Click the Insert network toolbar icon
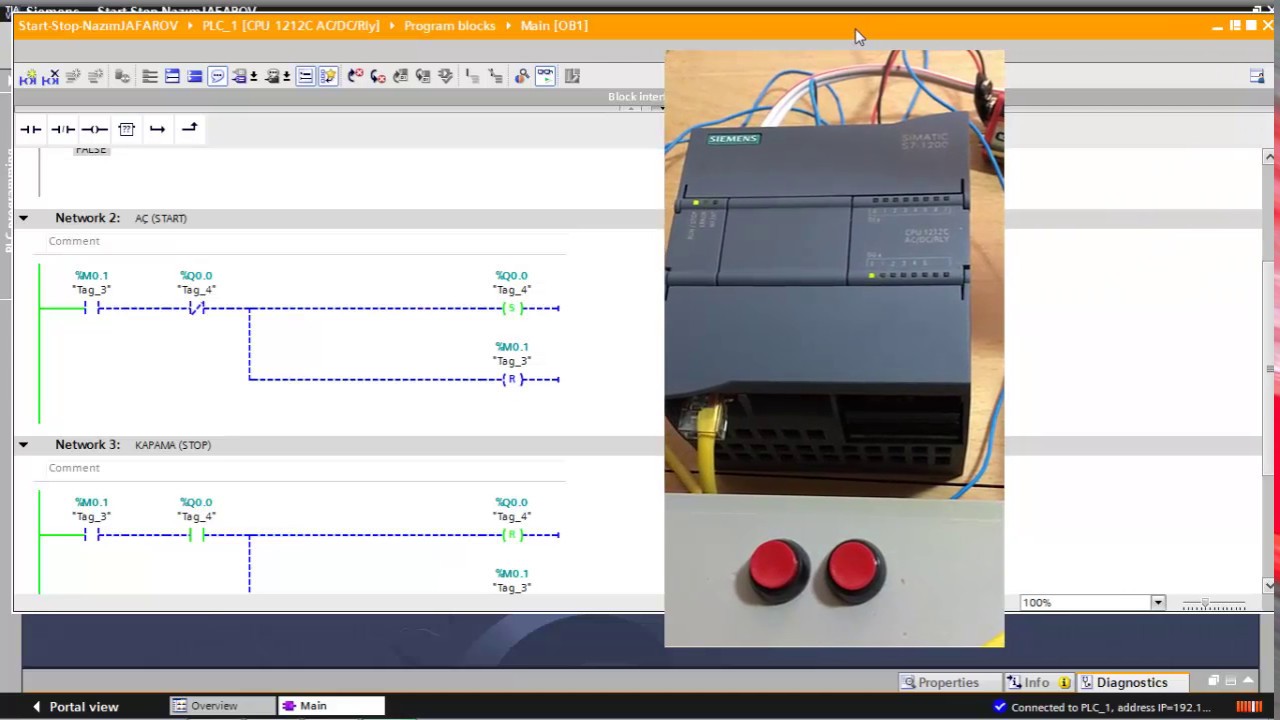This screenshot has width=1280, height=720. pos(28,76)
